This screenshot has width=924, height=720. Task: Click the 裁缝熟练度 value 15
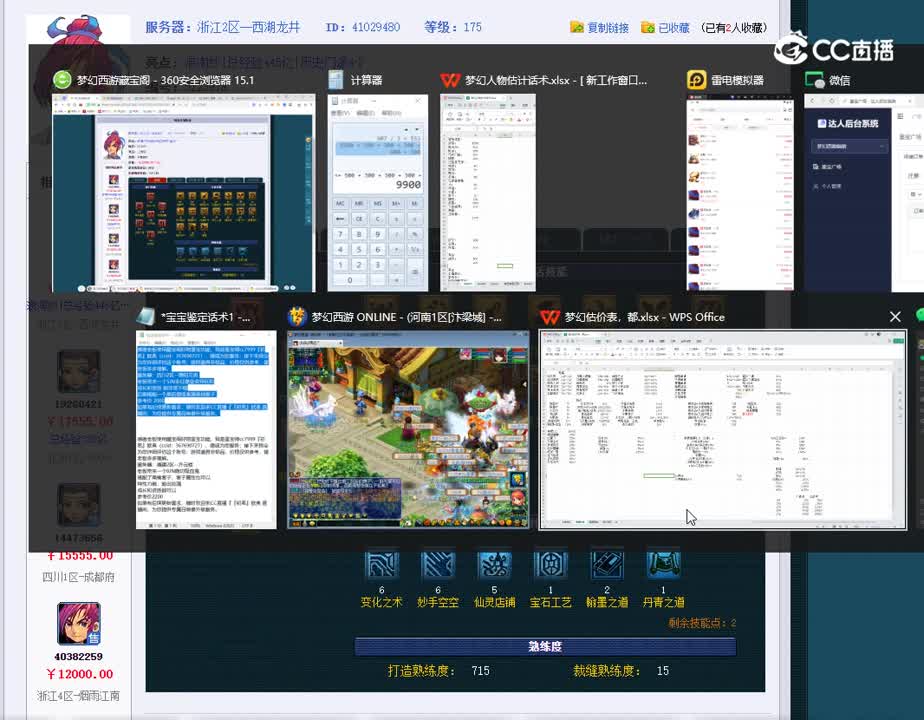(662, 671)
